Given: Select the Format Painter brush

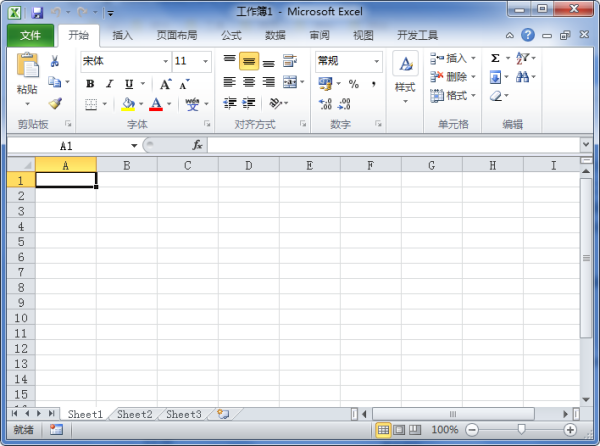Looking at the screenshot, I should point(55,103).
